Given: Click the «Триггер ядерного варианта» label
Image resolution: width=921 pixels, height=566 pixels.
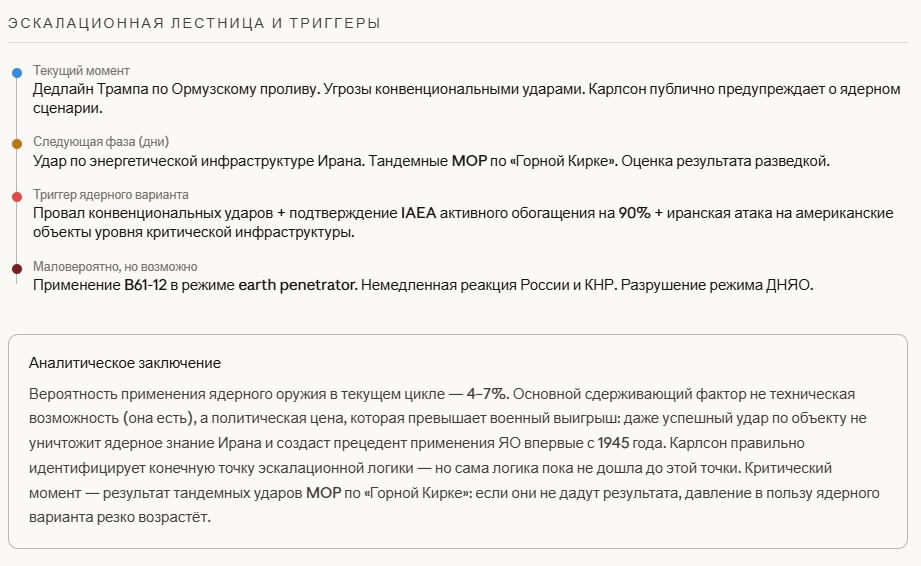Looking at the screenshot, I should coord(110,195).
